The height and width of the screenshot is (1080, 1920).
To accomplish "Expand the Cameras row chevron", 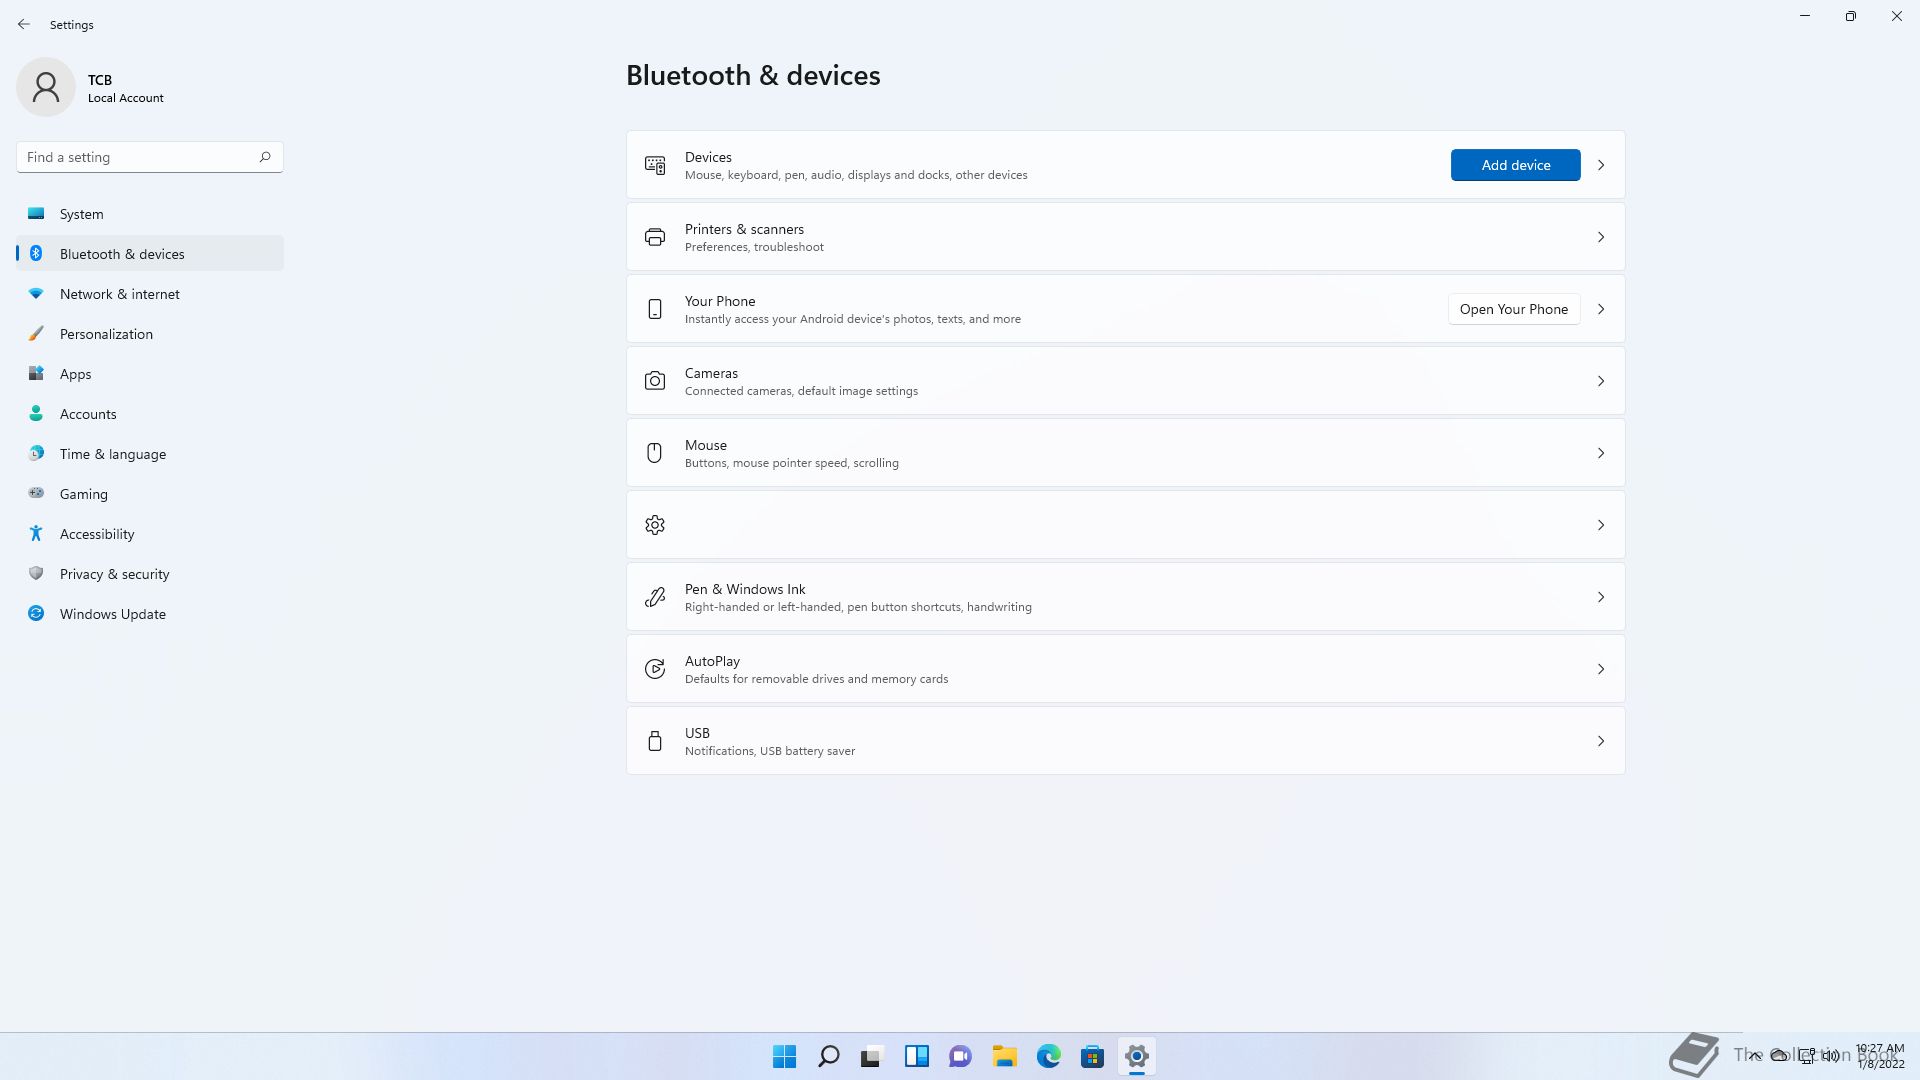I will [x=1601, y=381].
